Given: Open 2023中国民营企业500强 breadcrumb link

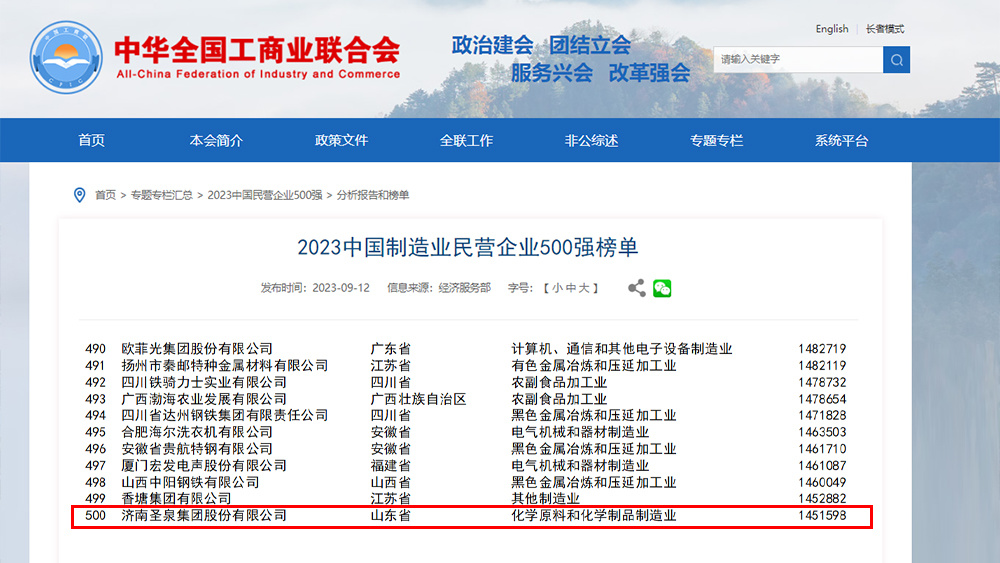Looking at the screenshot, I should pyautogui.click(x=264, y=195).
